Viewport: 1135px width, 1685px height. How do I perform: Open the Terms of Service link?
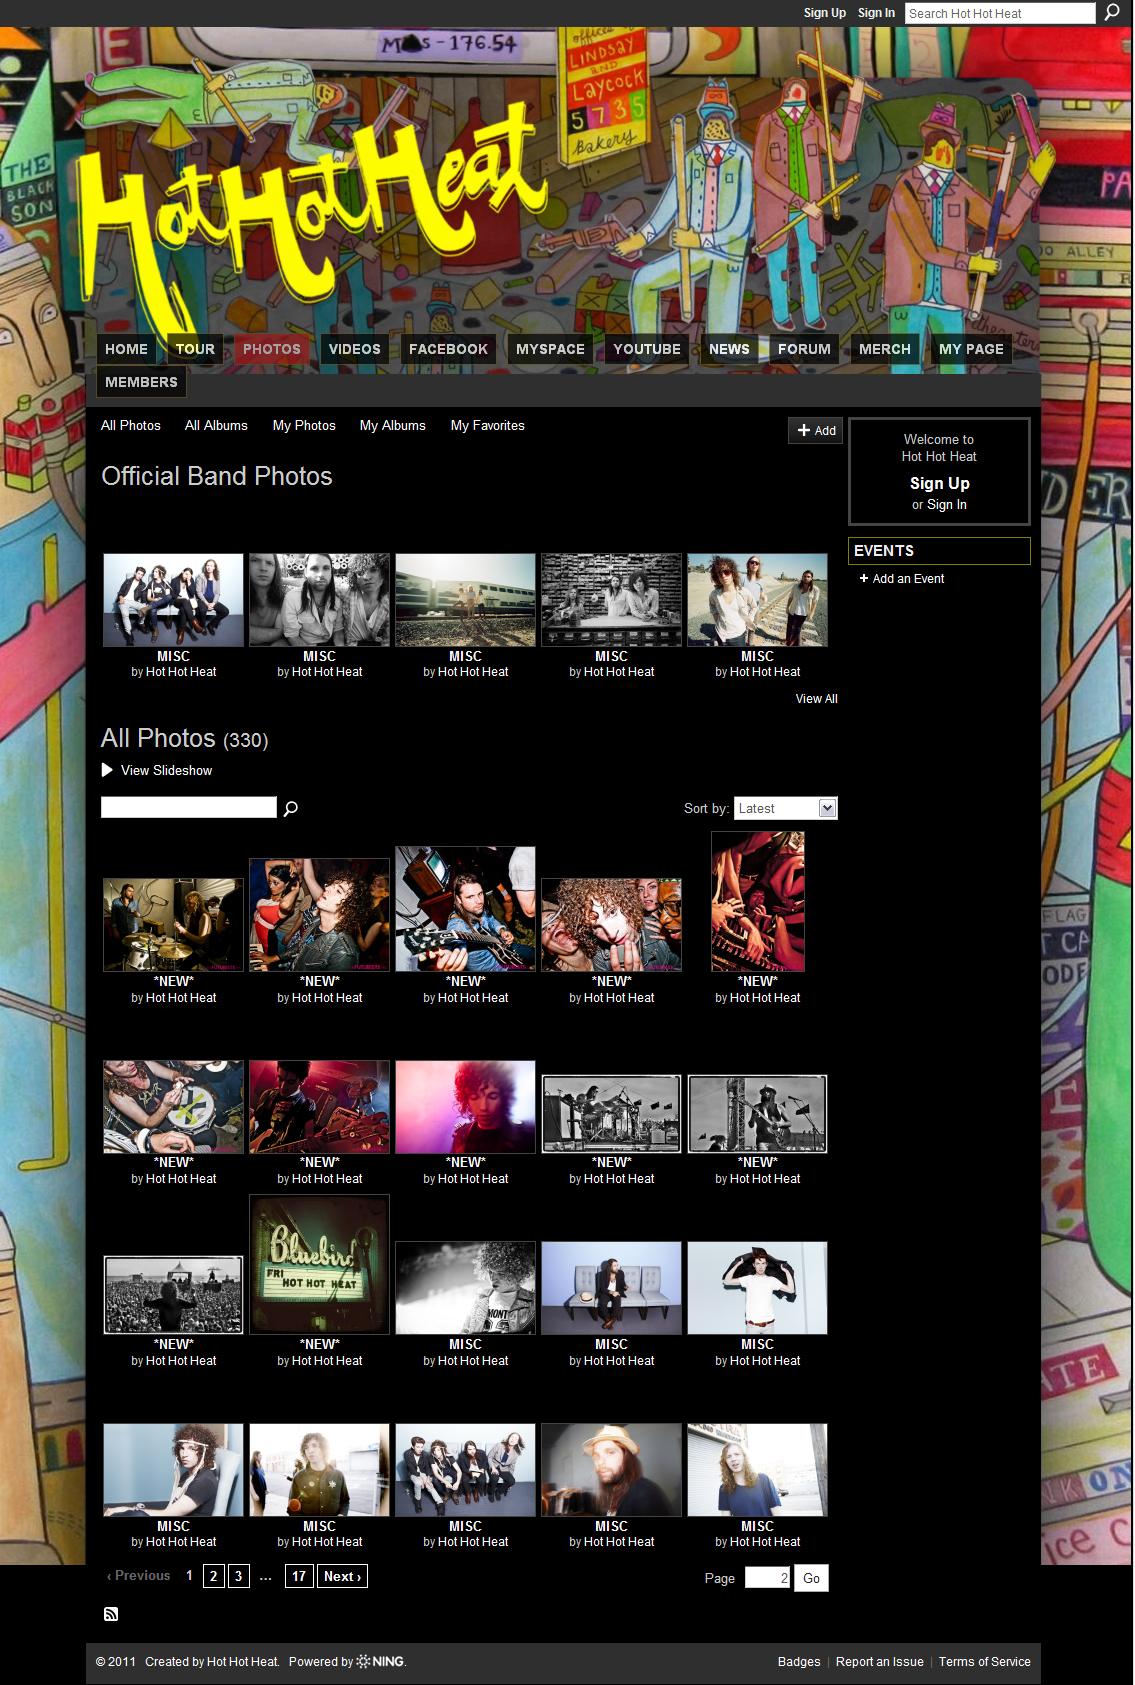click(x=985, y=1662)
